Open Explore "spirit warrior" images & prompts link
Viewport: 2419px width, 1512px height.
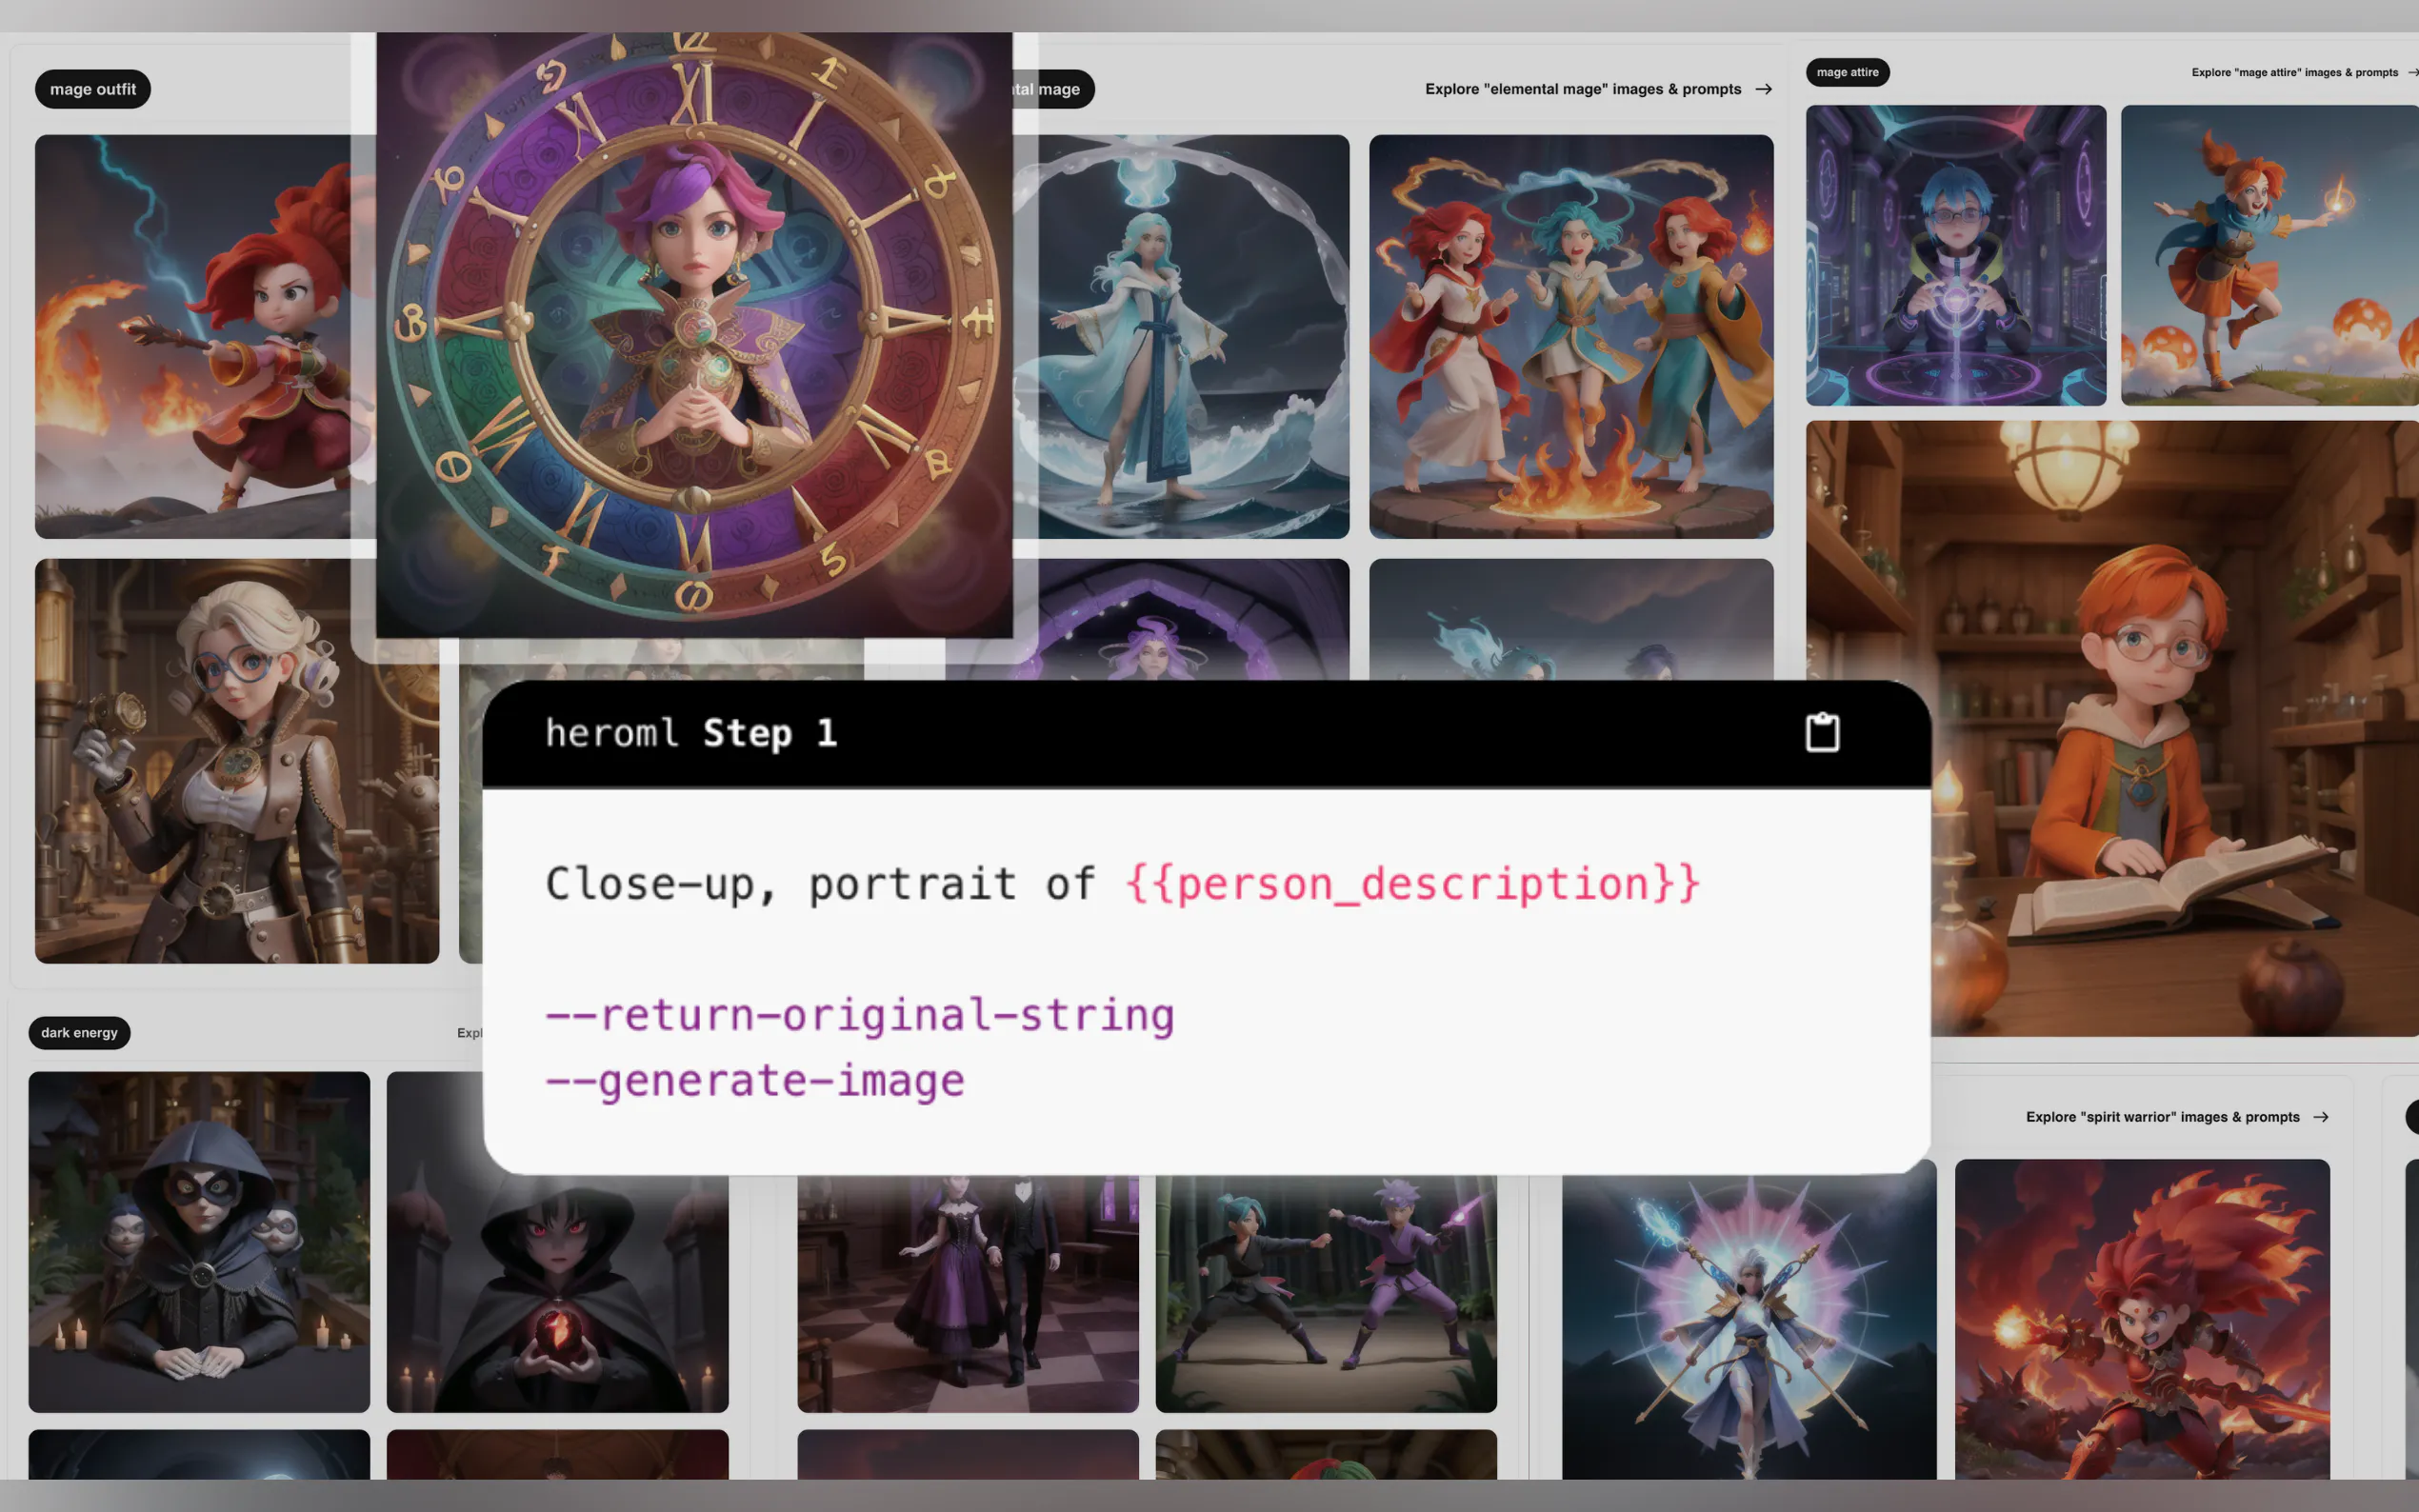pyautogui.click(x=2162, y=1117)
